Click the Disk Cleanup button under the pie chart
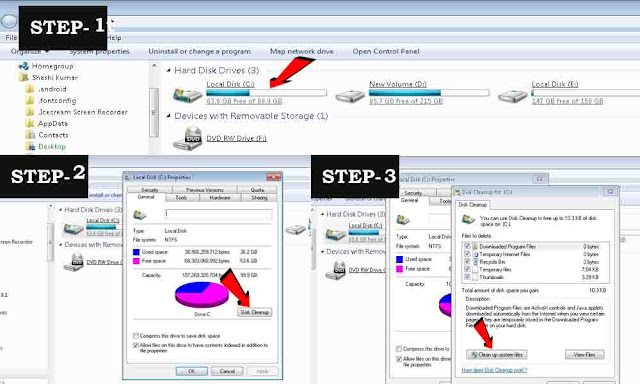The image size is (640, 384). (x=254, y=312)
